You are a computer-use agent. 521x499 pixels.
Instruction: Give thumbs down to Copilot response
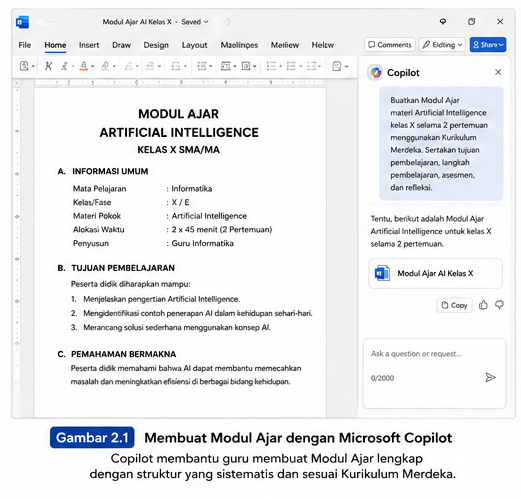point(499,304)
